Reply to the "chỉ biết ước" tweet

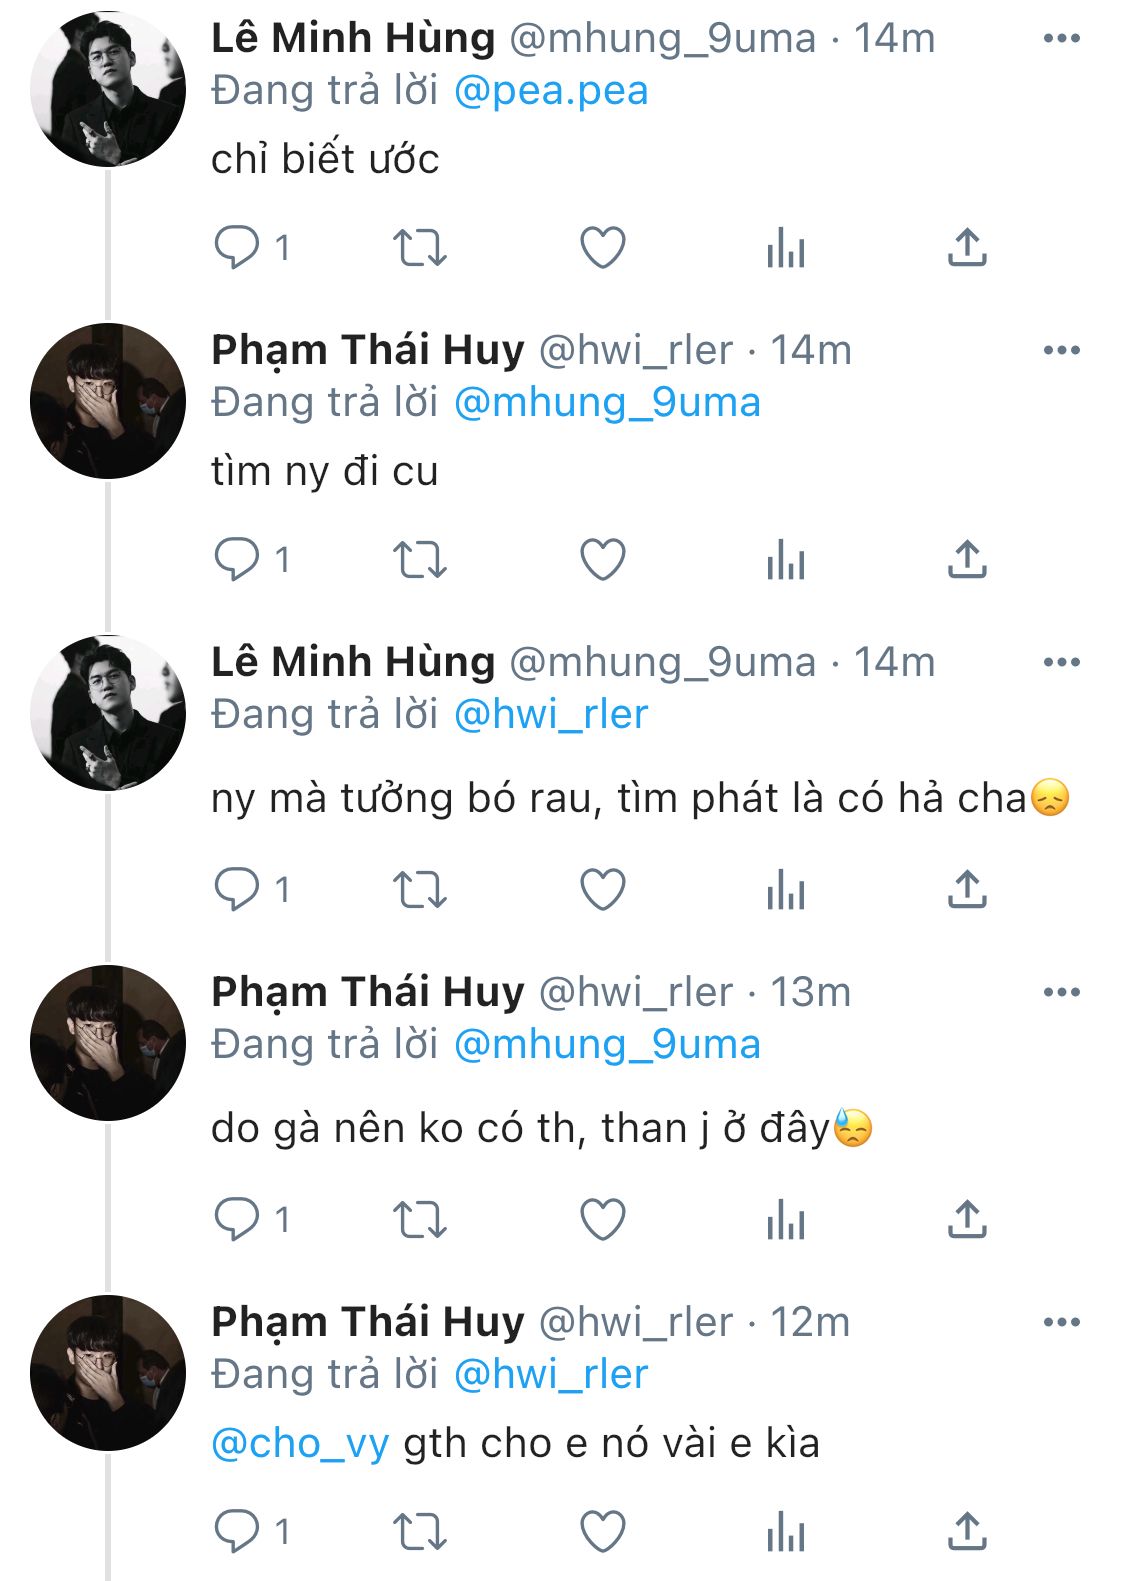pyautogui.click(x=237, y=247)
